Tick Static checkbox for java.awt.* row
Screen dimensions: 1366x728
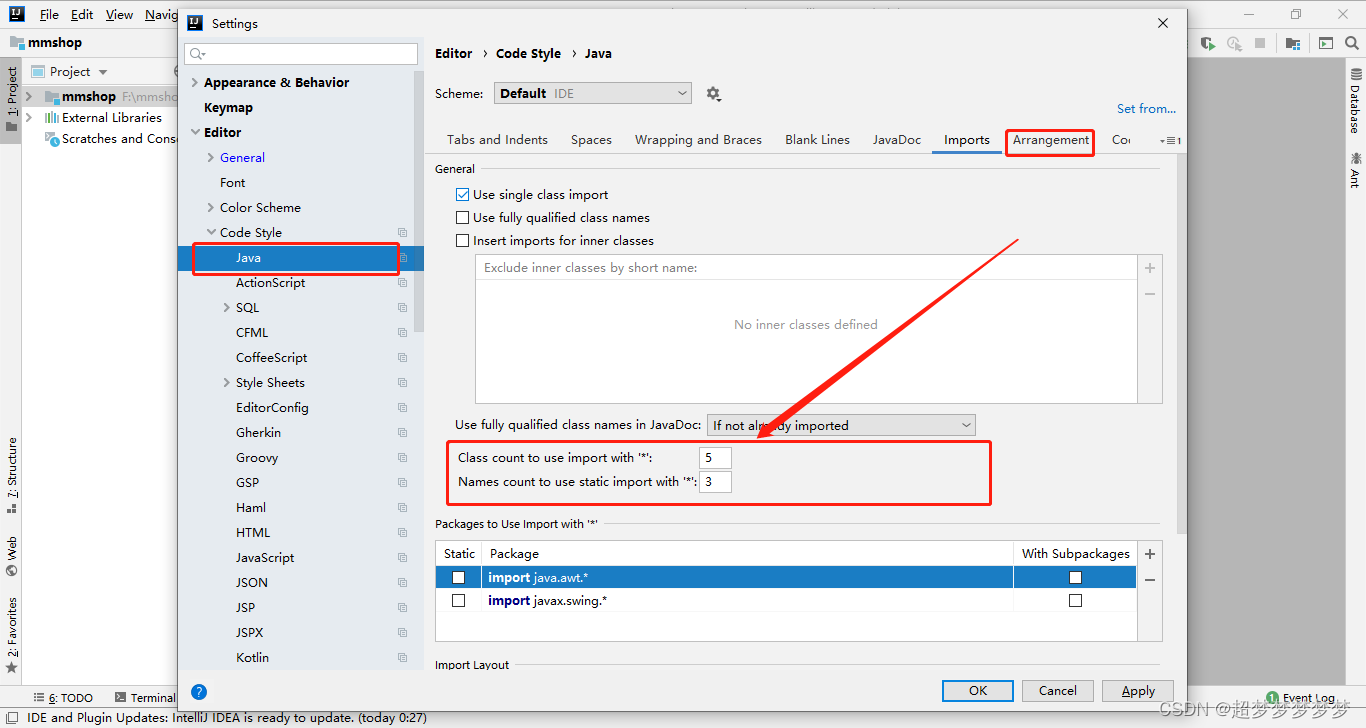pyautogui.click(x=458, y=578)
